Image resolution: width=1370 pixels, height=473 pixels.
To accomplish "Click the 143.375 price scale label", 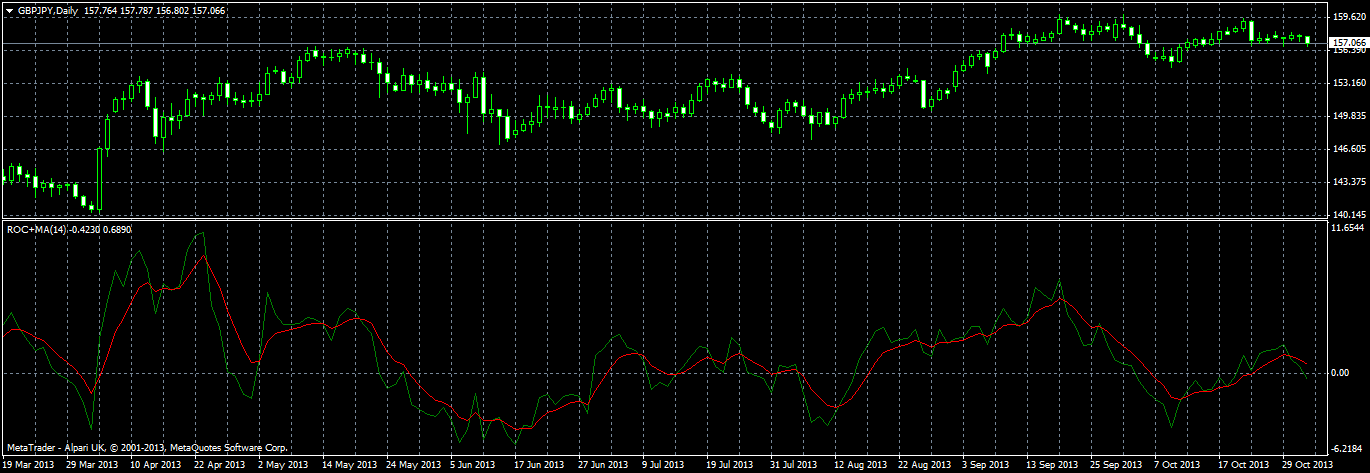I will pos(1347,182).
